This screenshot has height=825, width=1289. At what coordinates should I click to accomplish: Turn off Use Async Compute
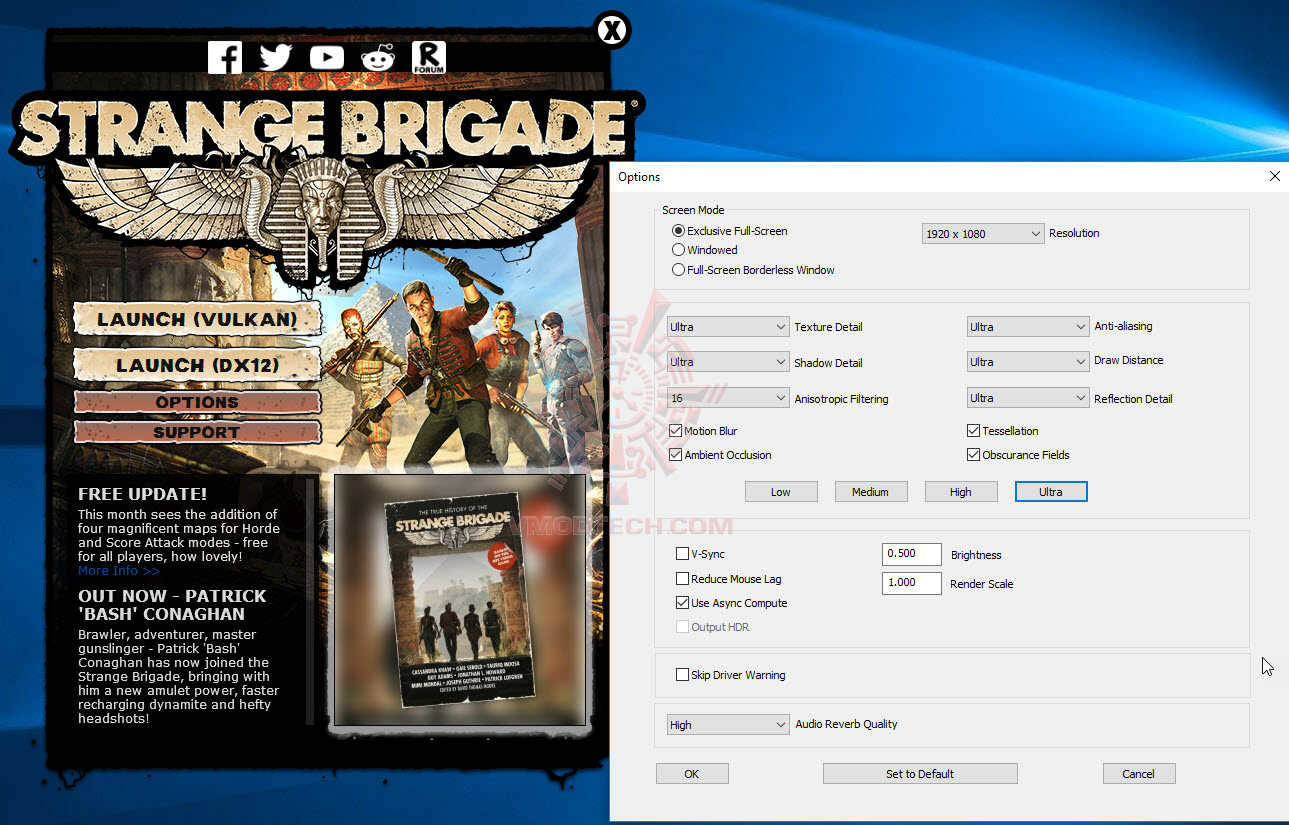point(682,603)
